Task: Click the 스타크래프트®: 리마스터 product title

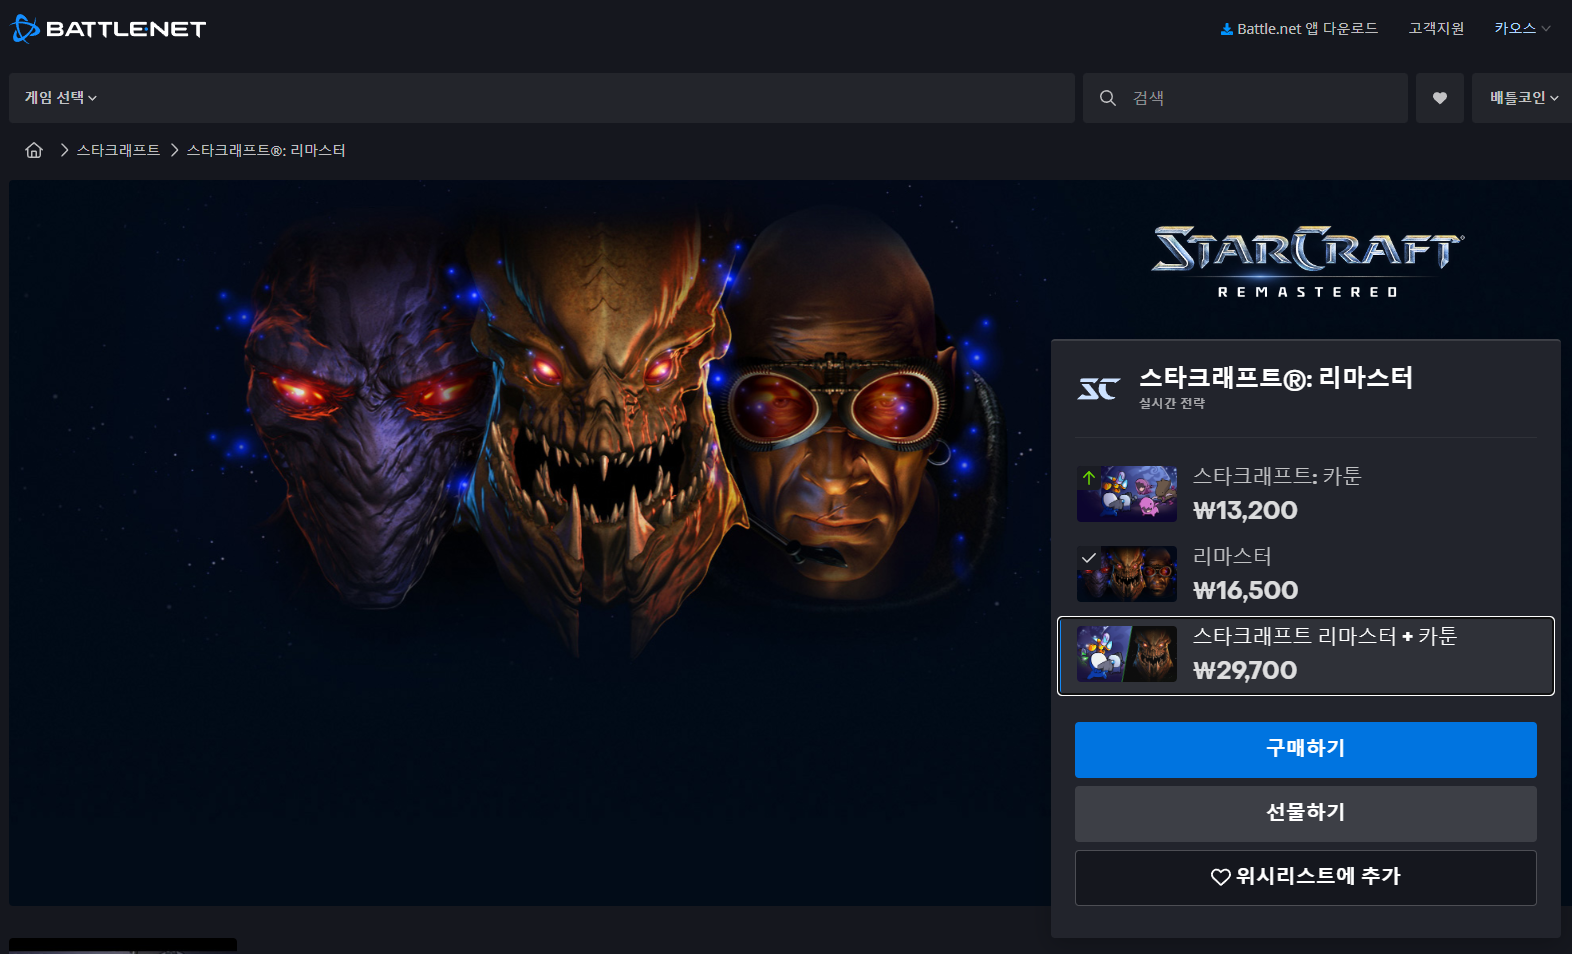Action: [1276, 378]
